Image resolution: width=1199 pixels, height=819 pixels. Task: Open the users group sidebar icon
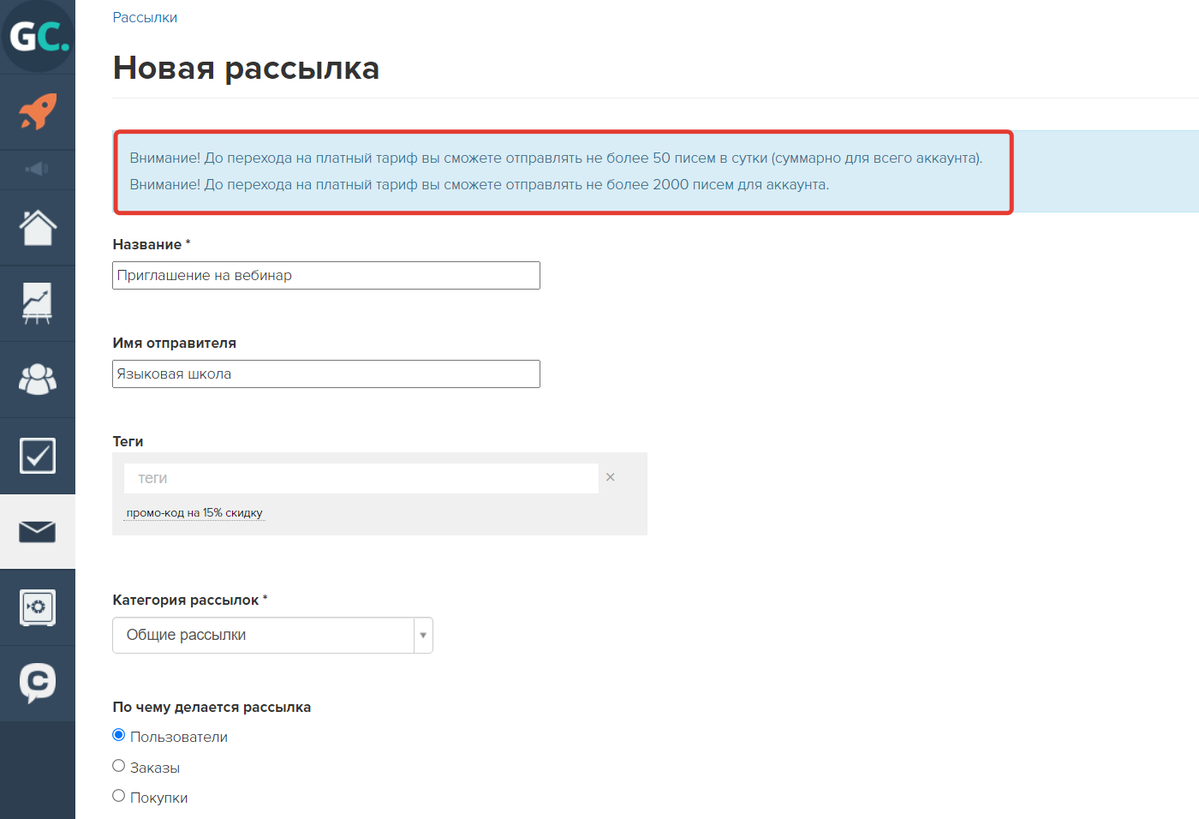[38, 379]
